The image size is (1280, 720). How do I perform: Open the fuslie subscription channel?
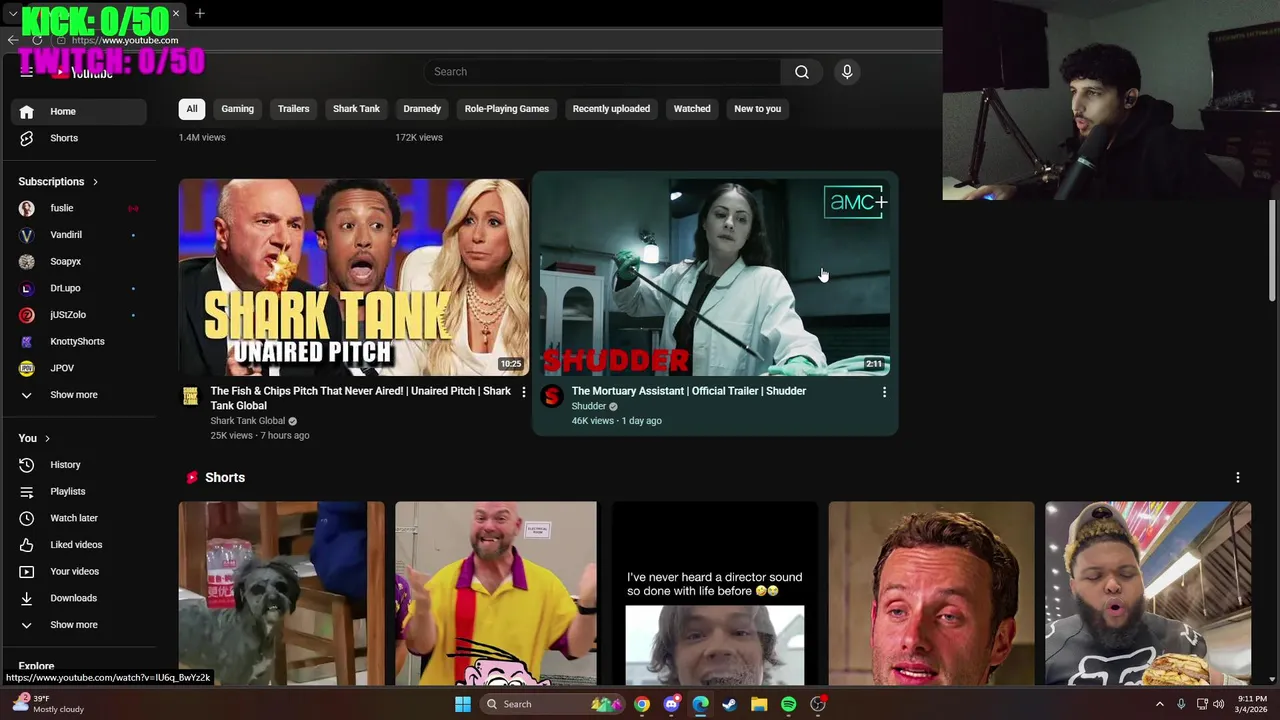[79, 208]
